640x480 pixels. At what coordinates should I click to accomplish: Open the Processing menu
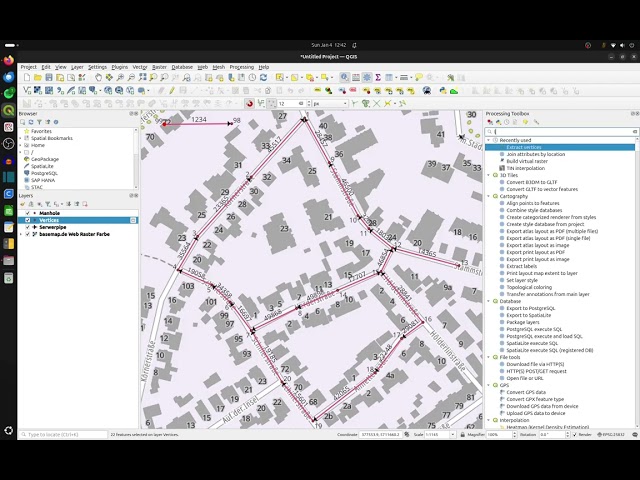[x=242, y=67]
